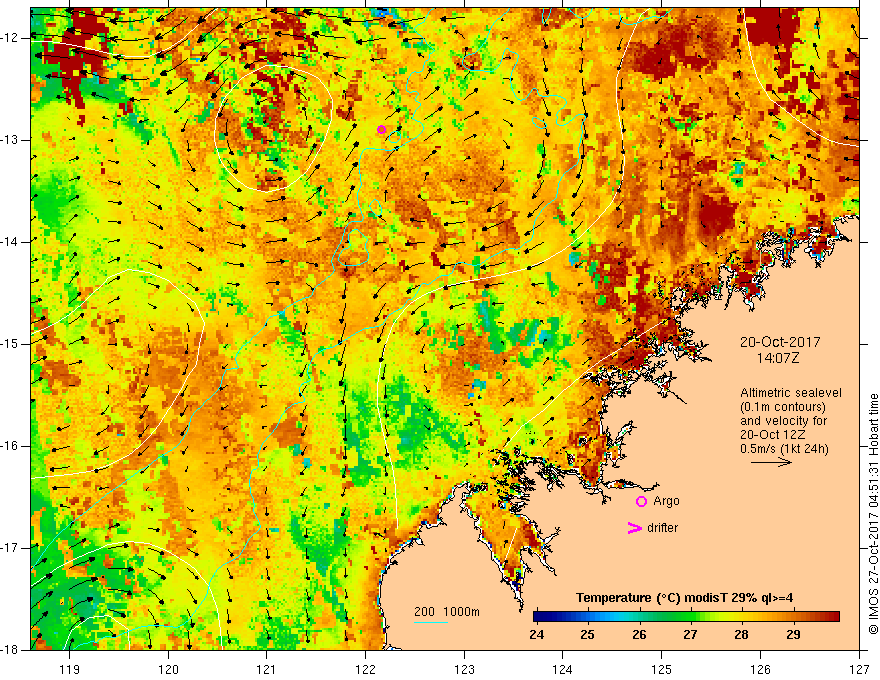Click the 28 value on the temperature scale
This screenshot has width=880, height=680.
(x=741, y=635)
